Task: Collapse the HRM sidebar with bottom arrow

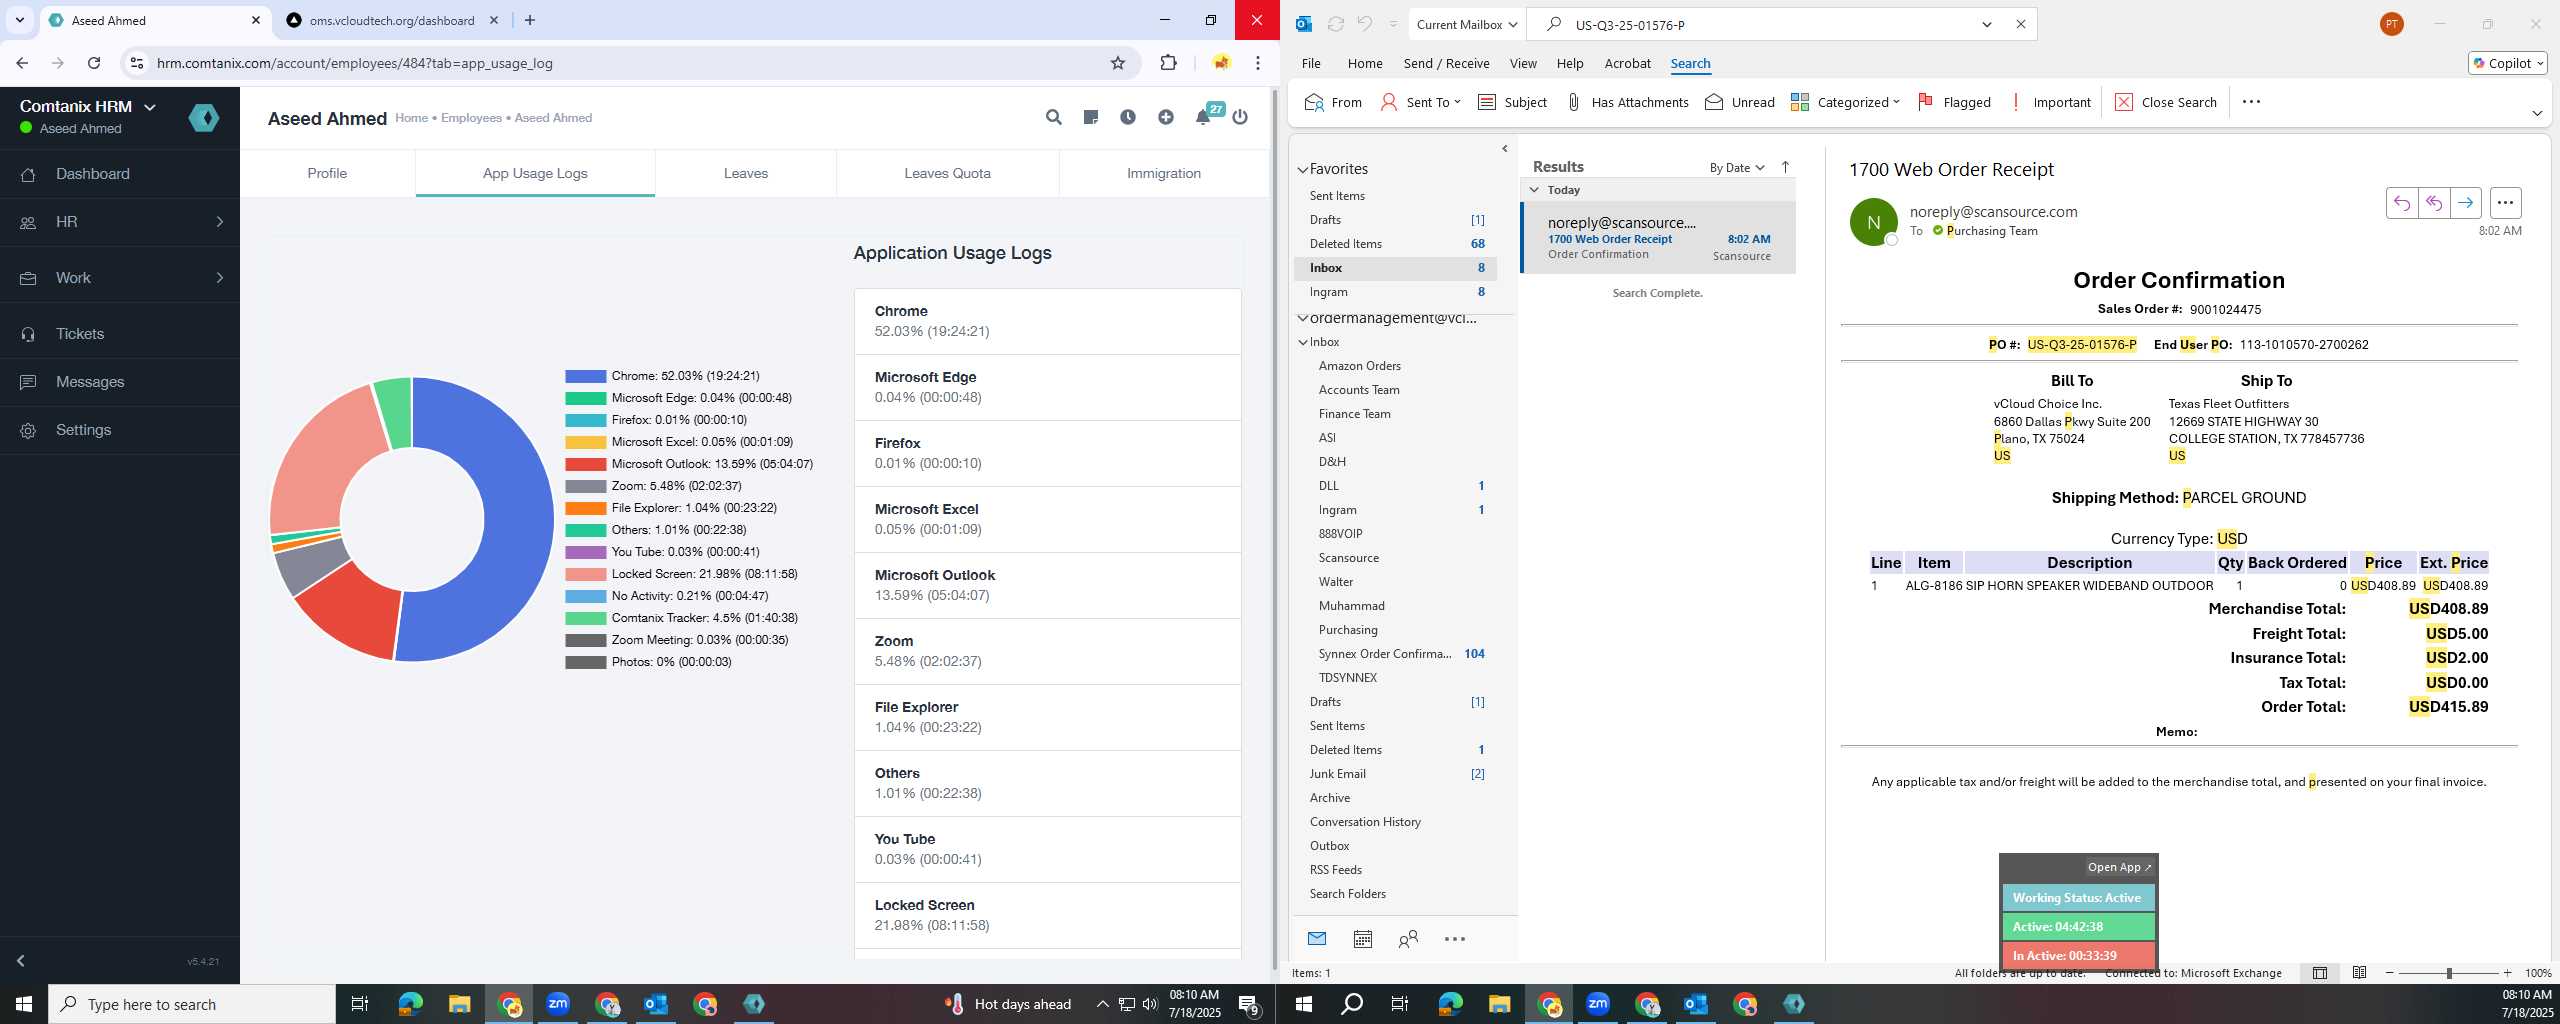Action: coord(20,961)
